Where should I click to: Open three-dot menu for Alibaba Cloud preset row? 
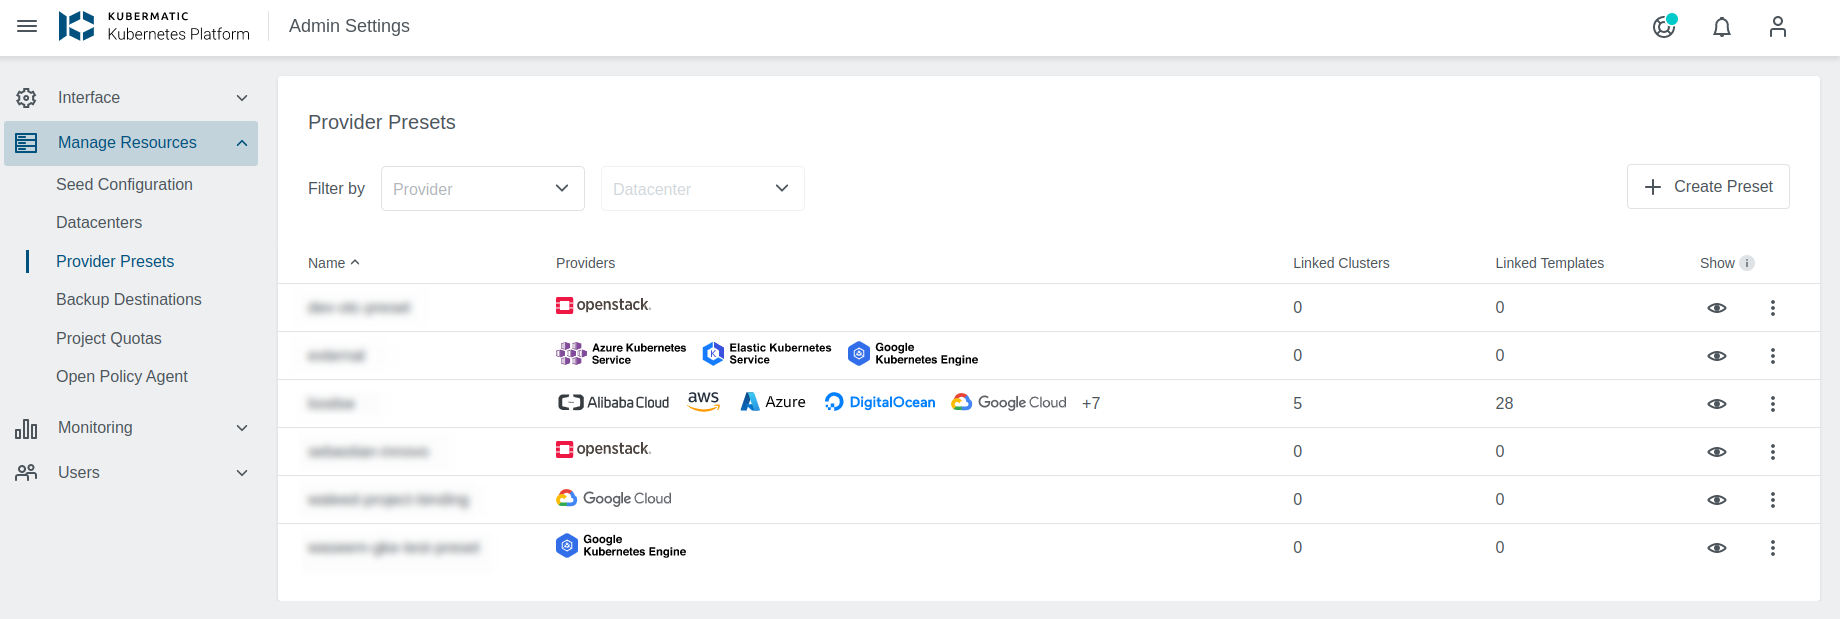pyautogui.click(x=1772, y=404)
